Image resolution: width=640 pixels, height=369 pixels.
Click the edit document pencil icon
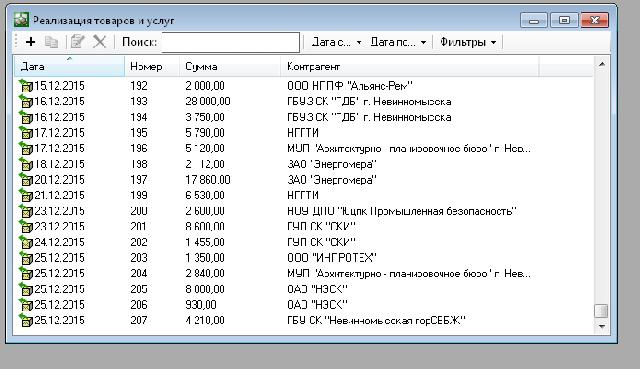tap(78, 42)
